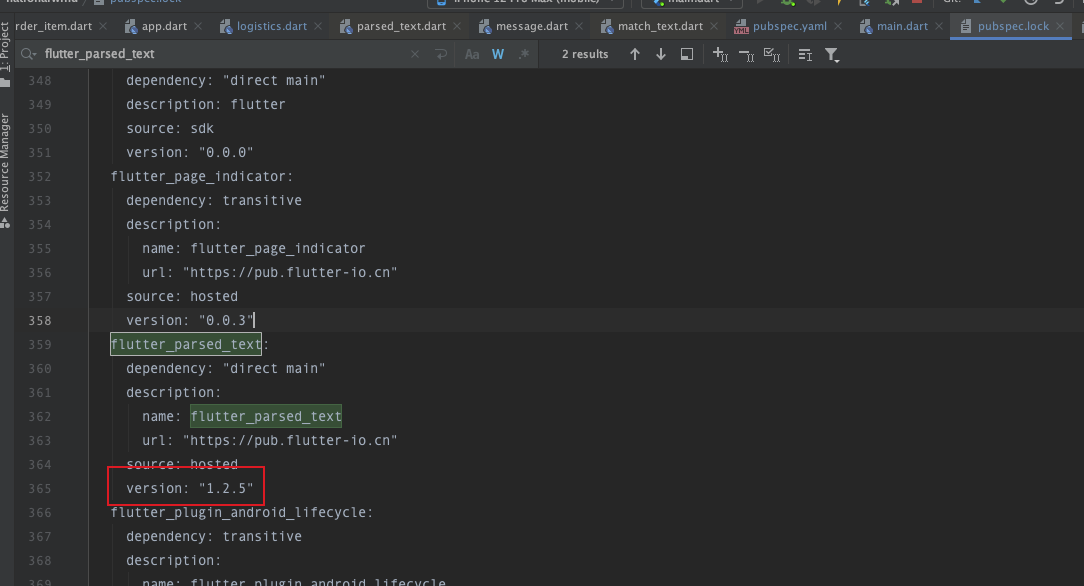
Task: Click the version "0.0.0" line
Action: (189, 153)
